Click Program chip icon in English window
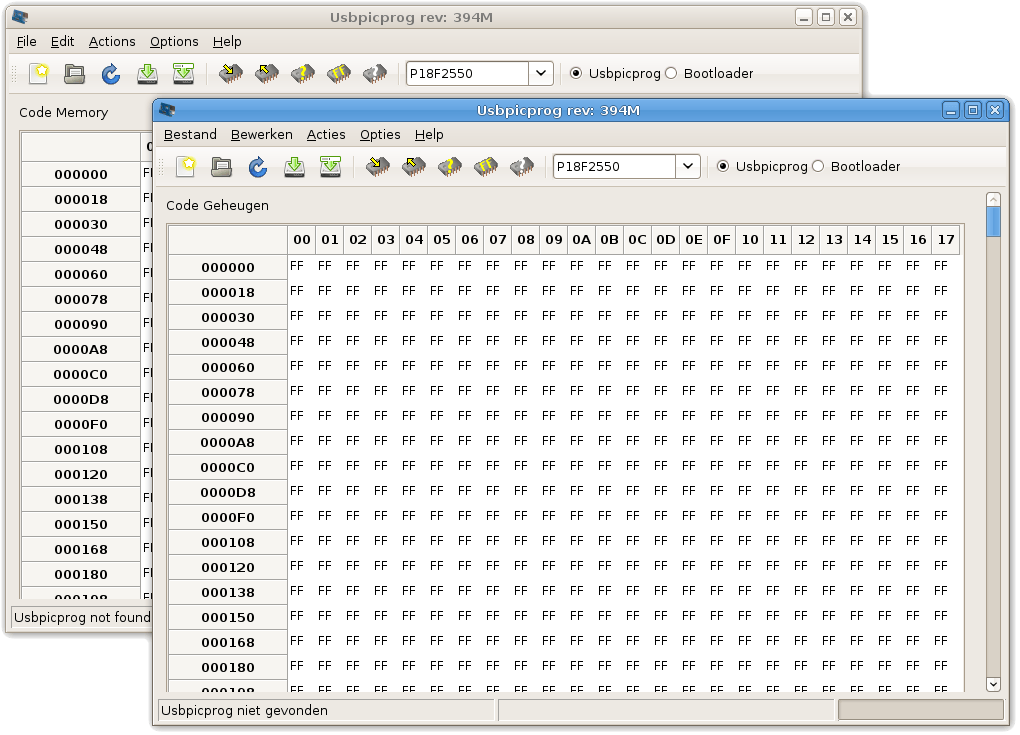Viewport: 1020px width, 735px height. tap(230, 74)
